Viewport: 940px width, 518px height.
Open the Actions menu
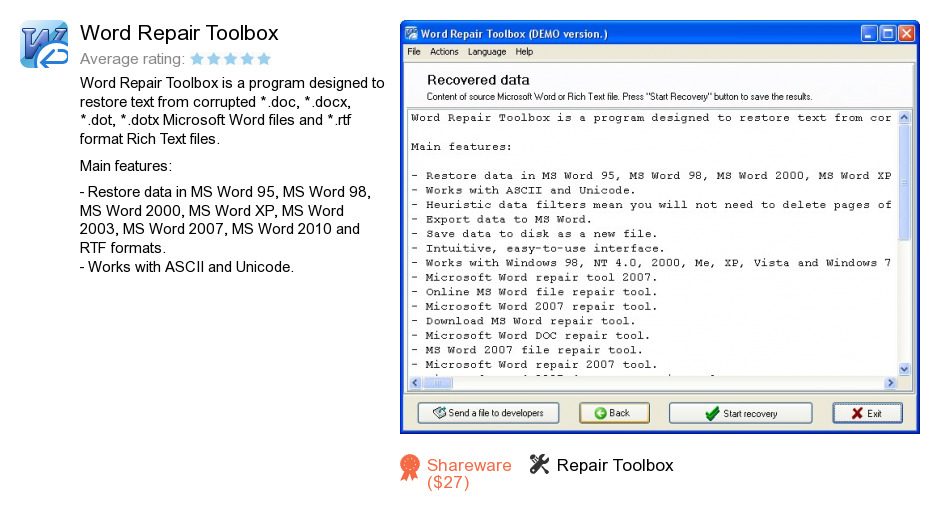[444, 52]
